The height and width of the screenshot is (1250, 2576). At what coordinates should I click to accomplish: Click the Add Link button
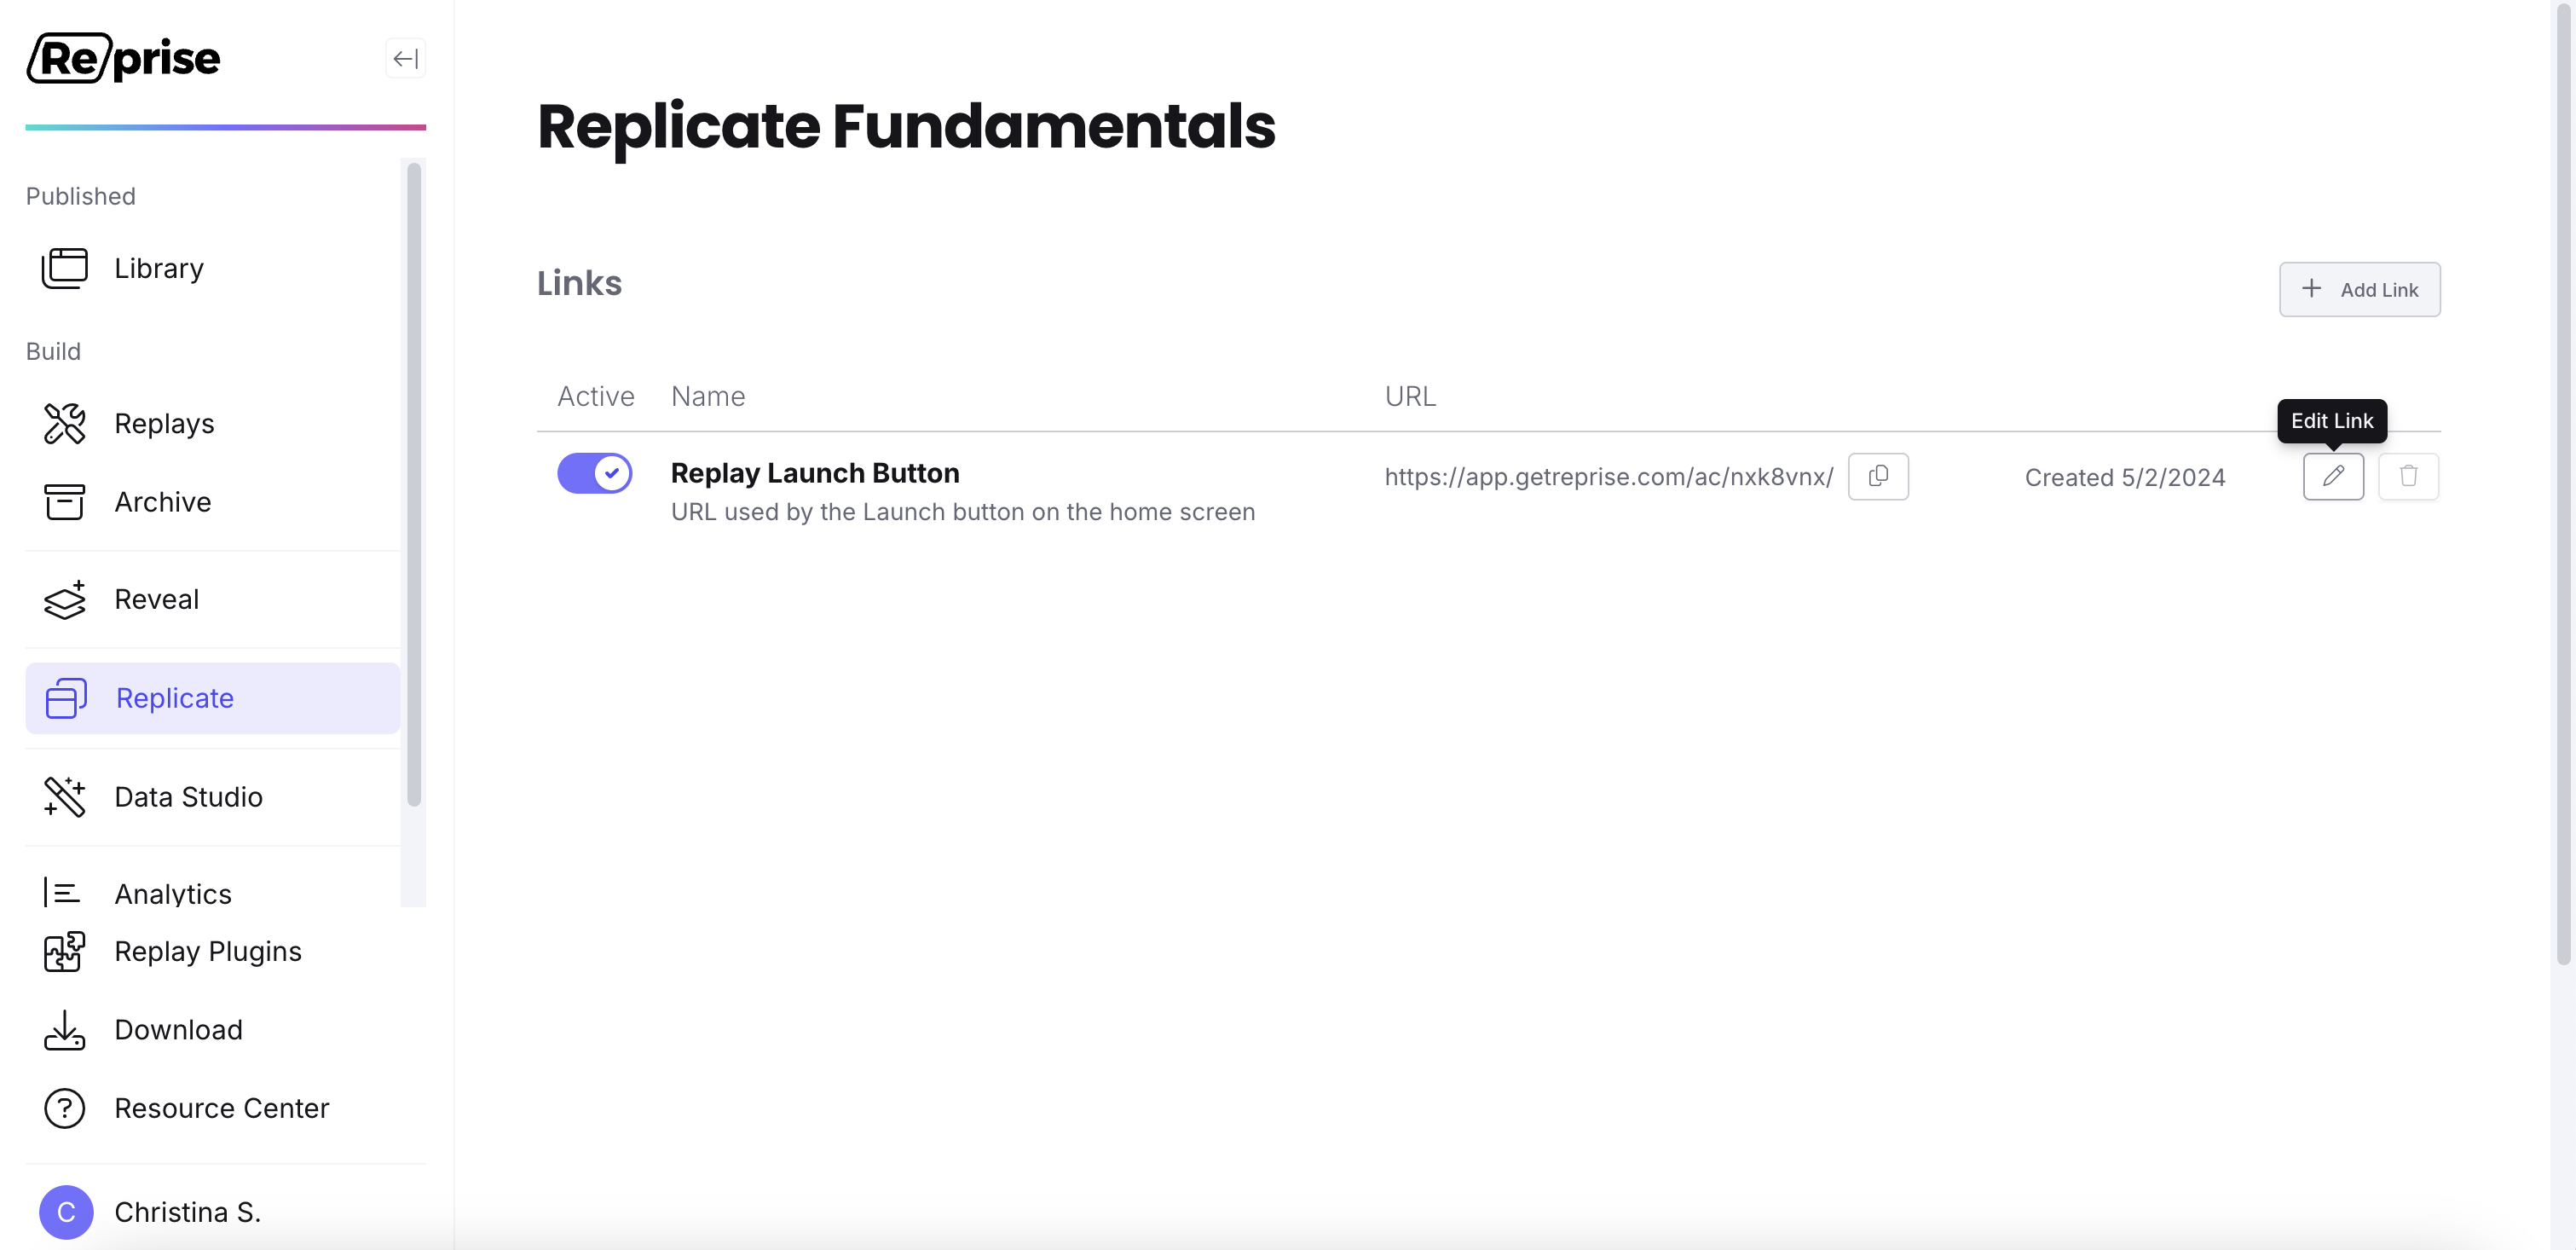2359,289
